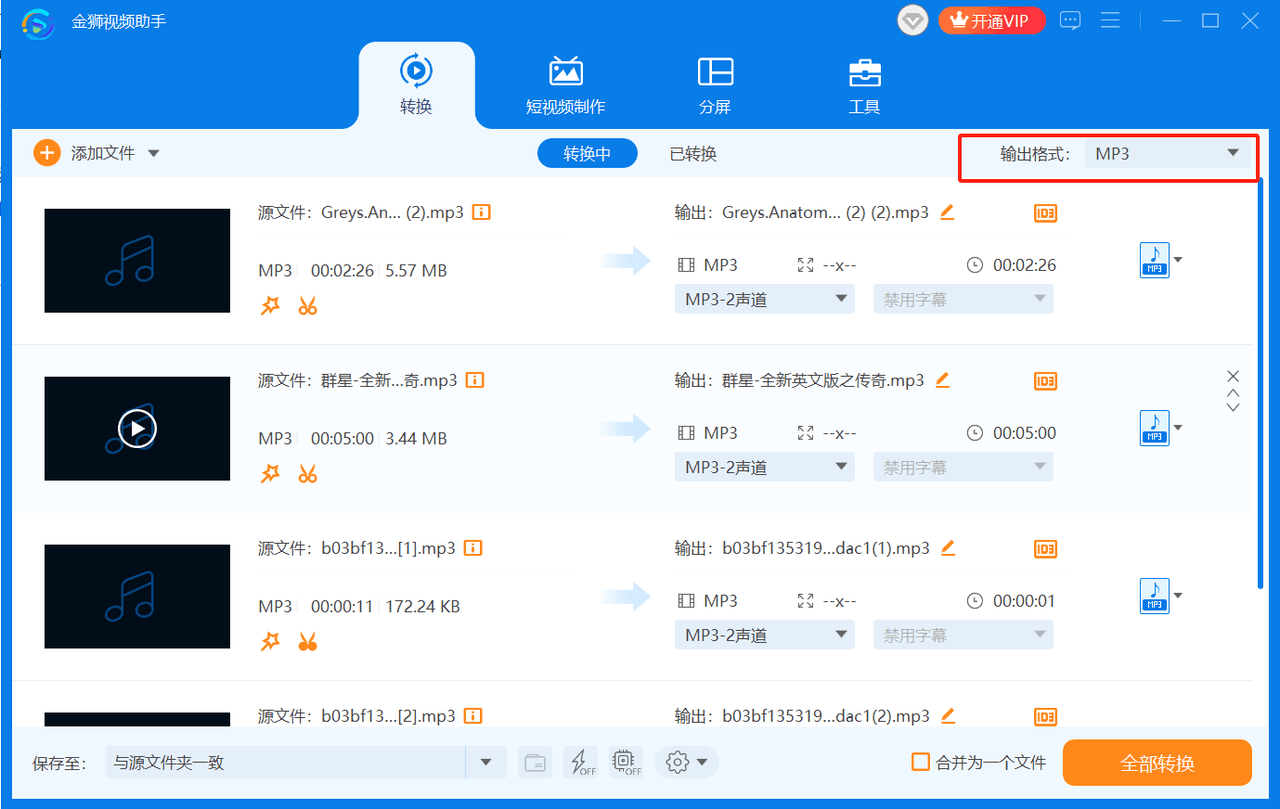Viewport: 1280px width, 809px height.
Task: Open MP3 format icon menu for b03bf135319...dac1(1).mp3
Action: coord(1161,596)
